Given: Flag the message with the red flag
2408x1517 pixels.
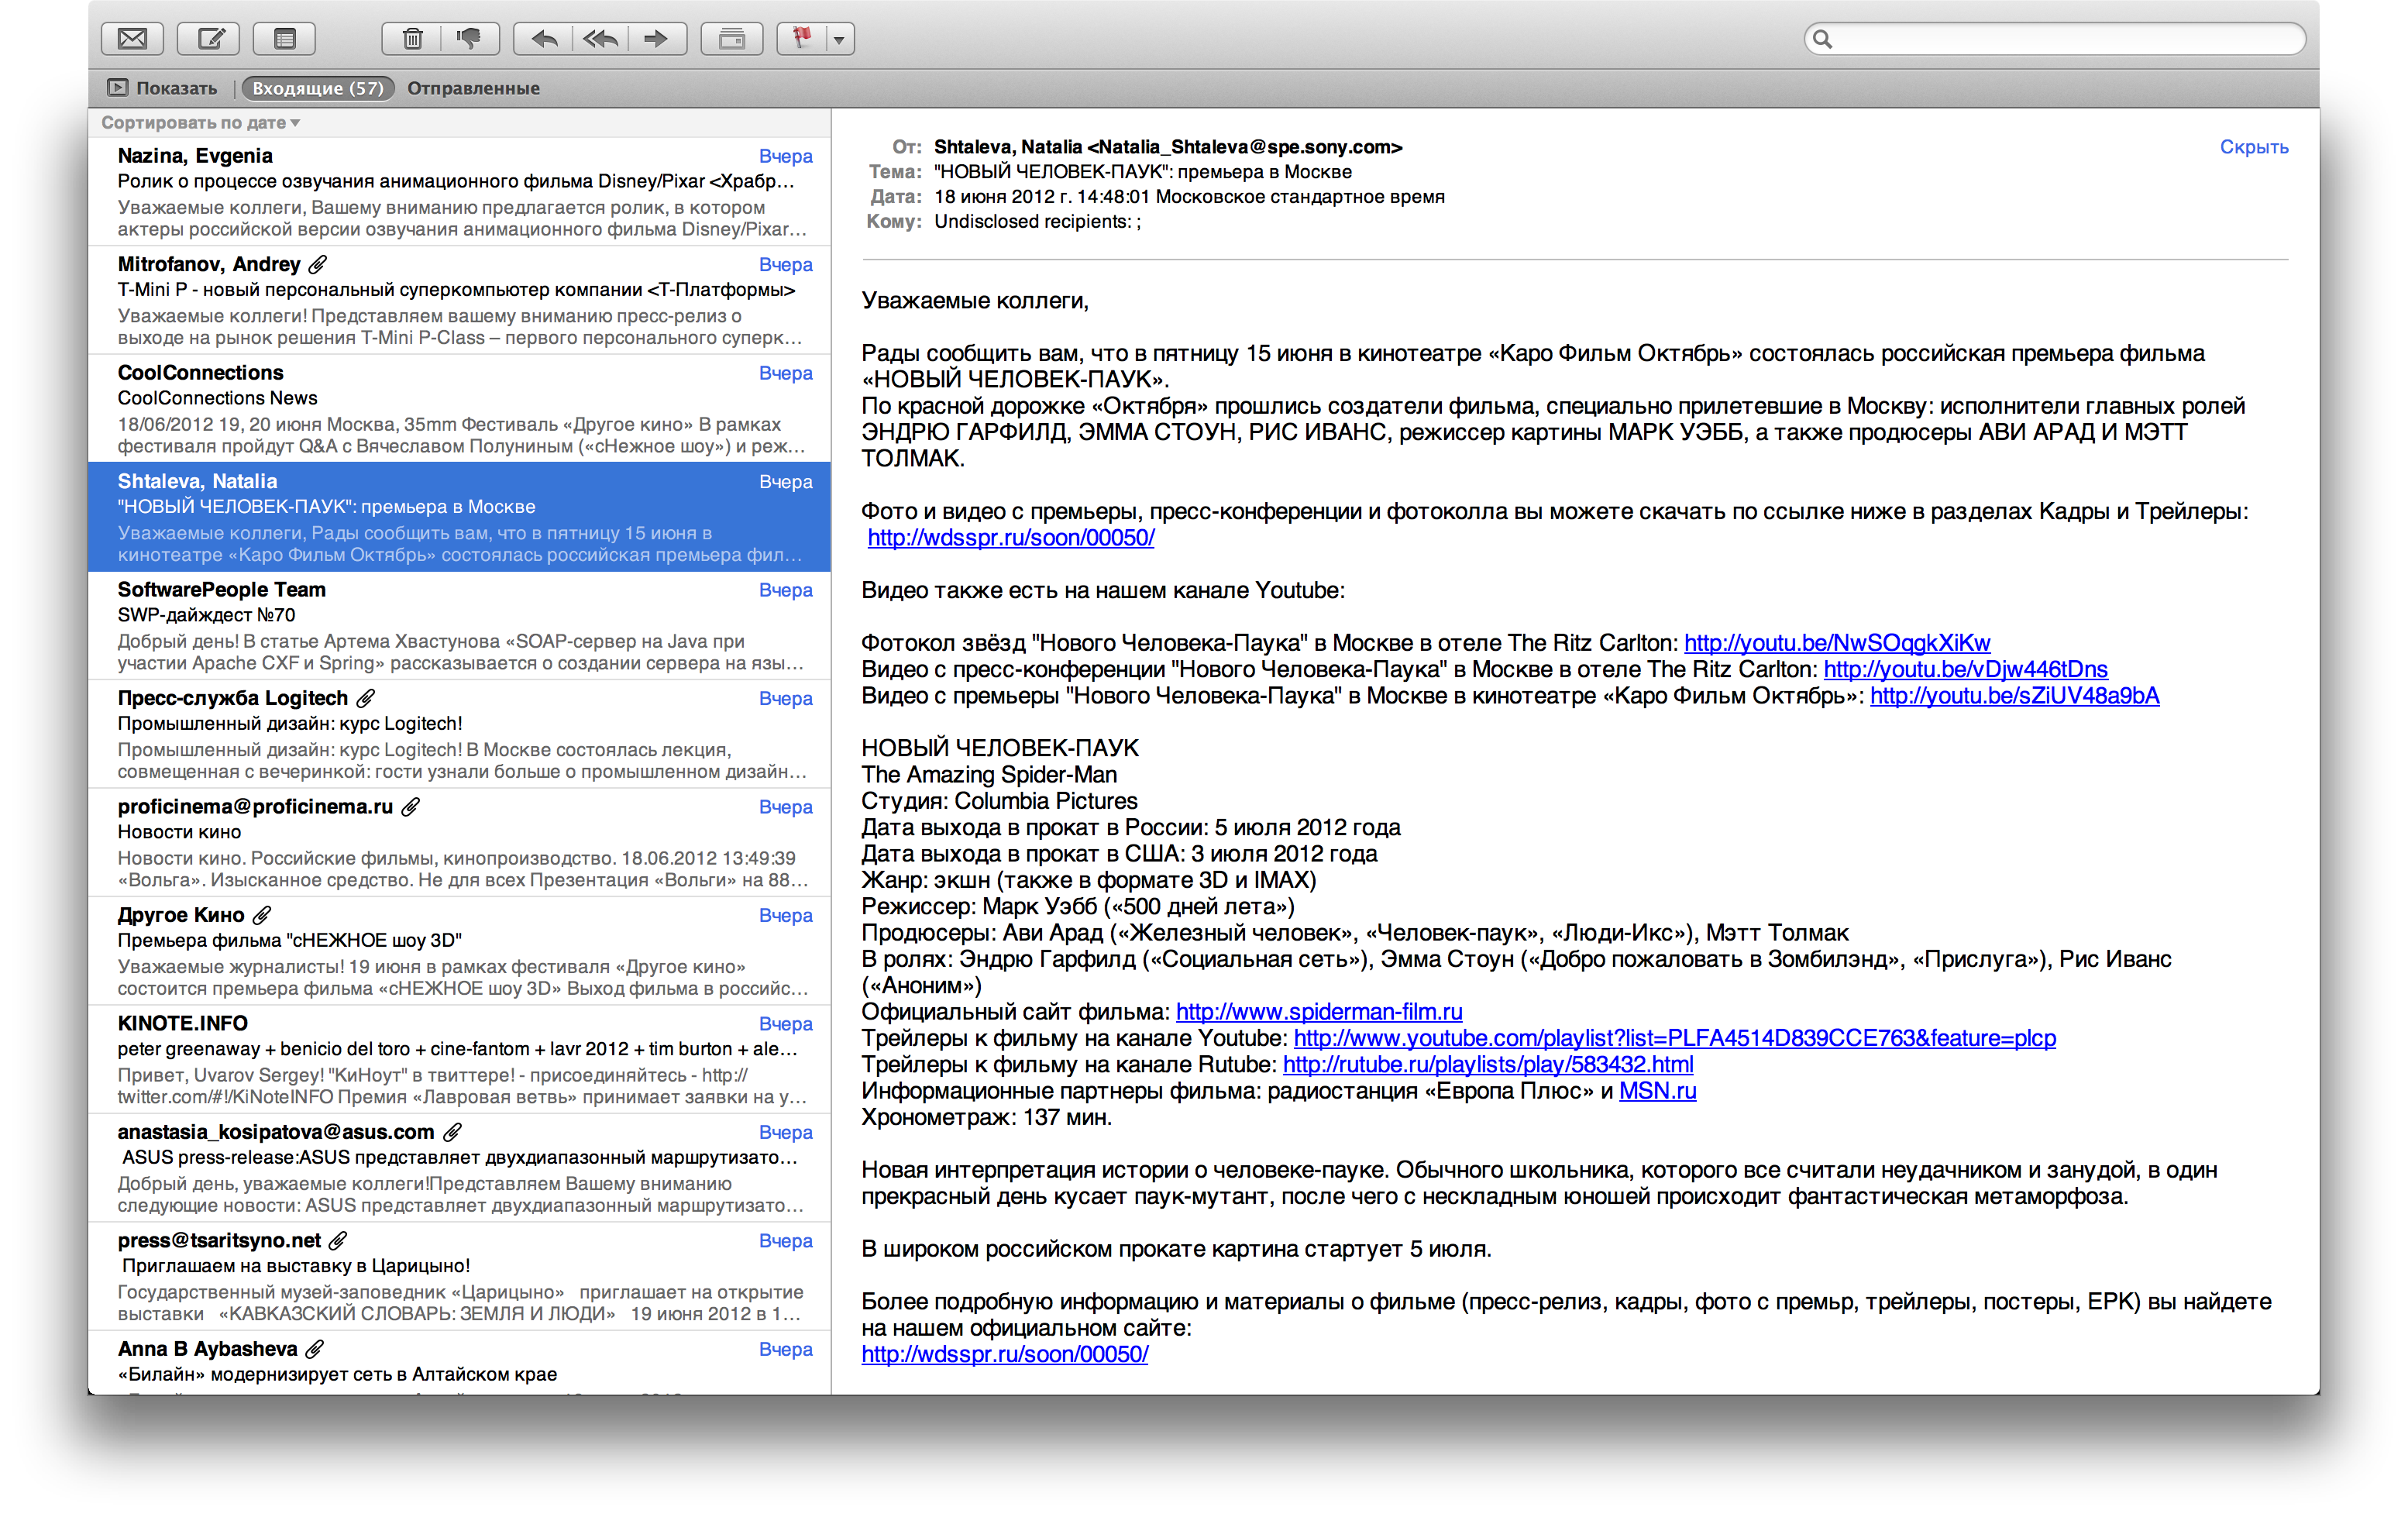Looking at the screenshot, I should click(801, 39).
